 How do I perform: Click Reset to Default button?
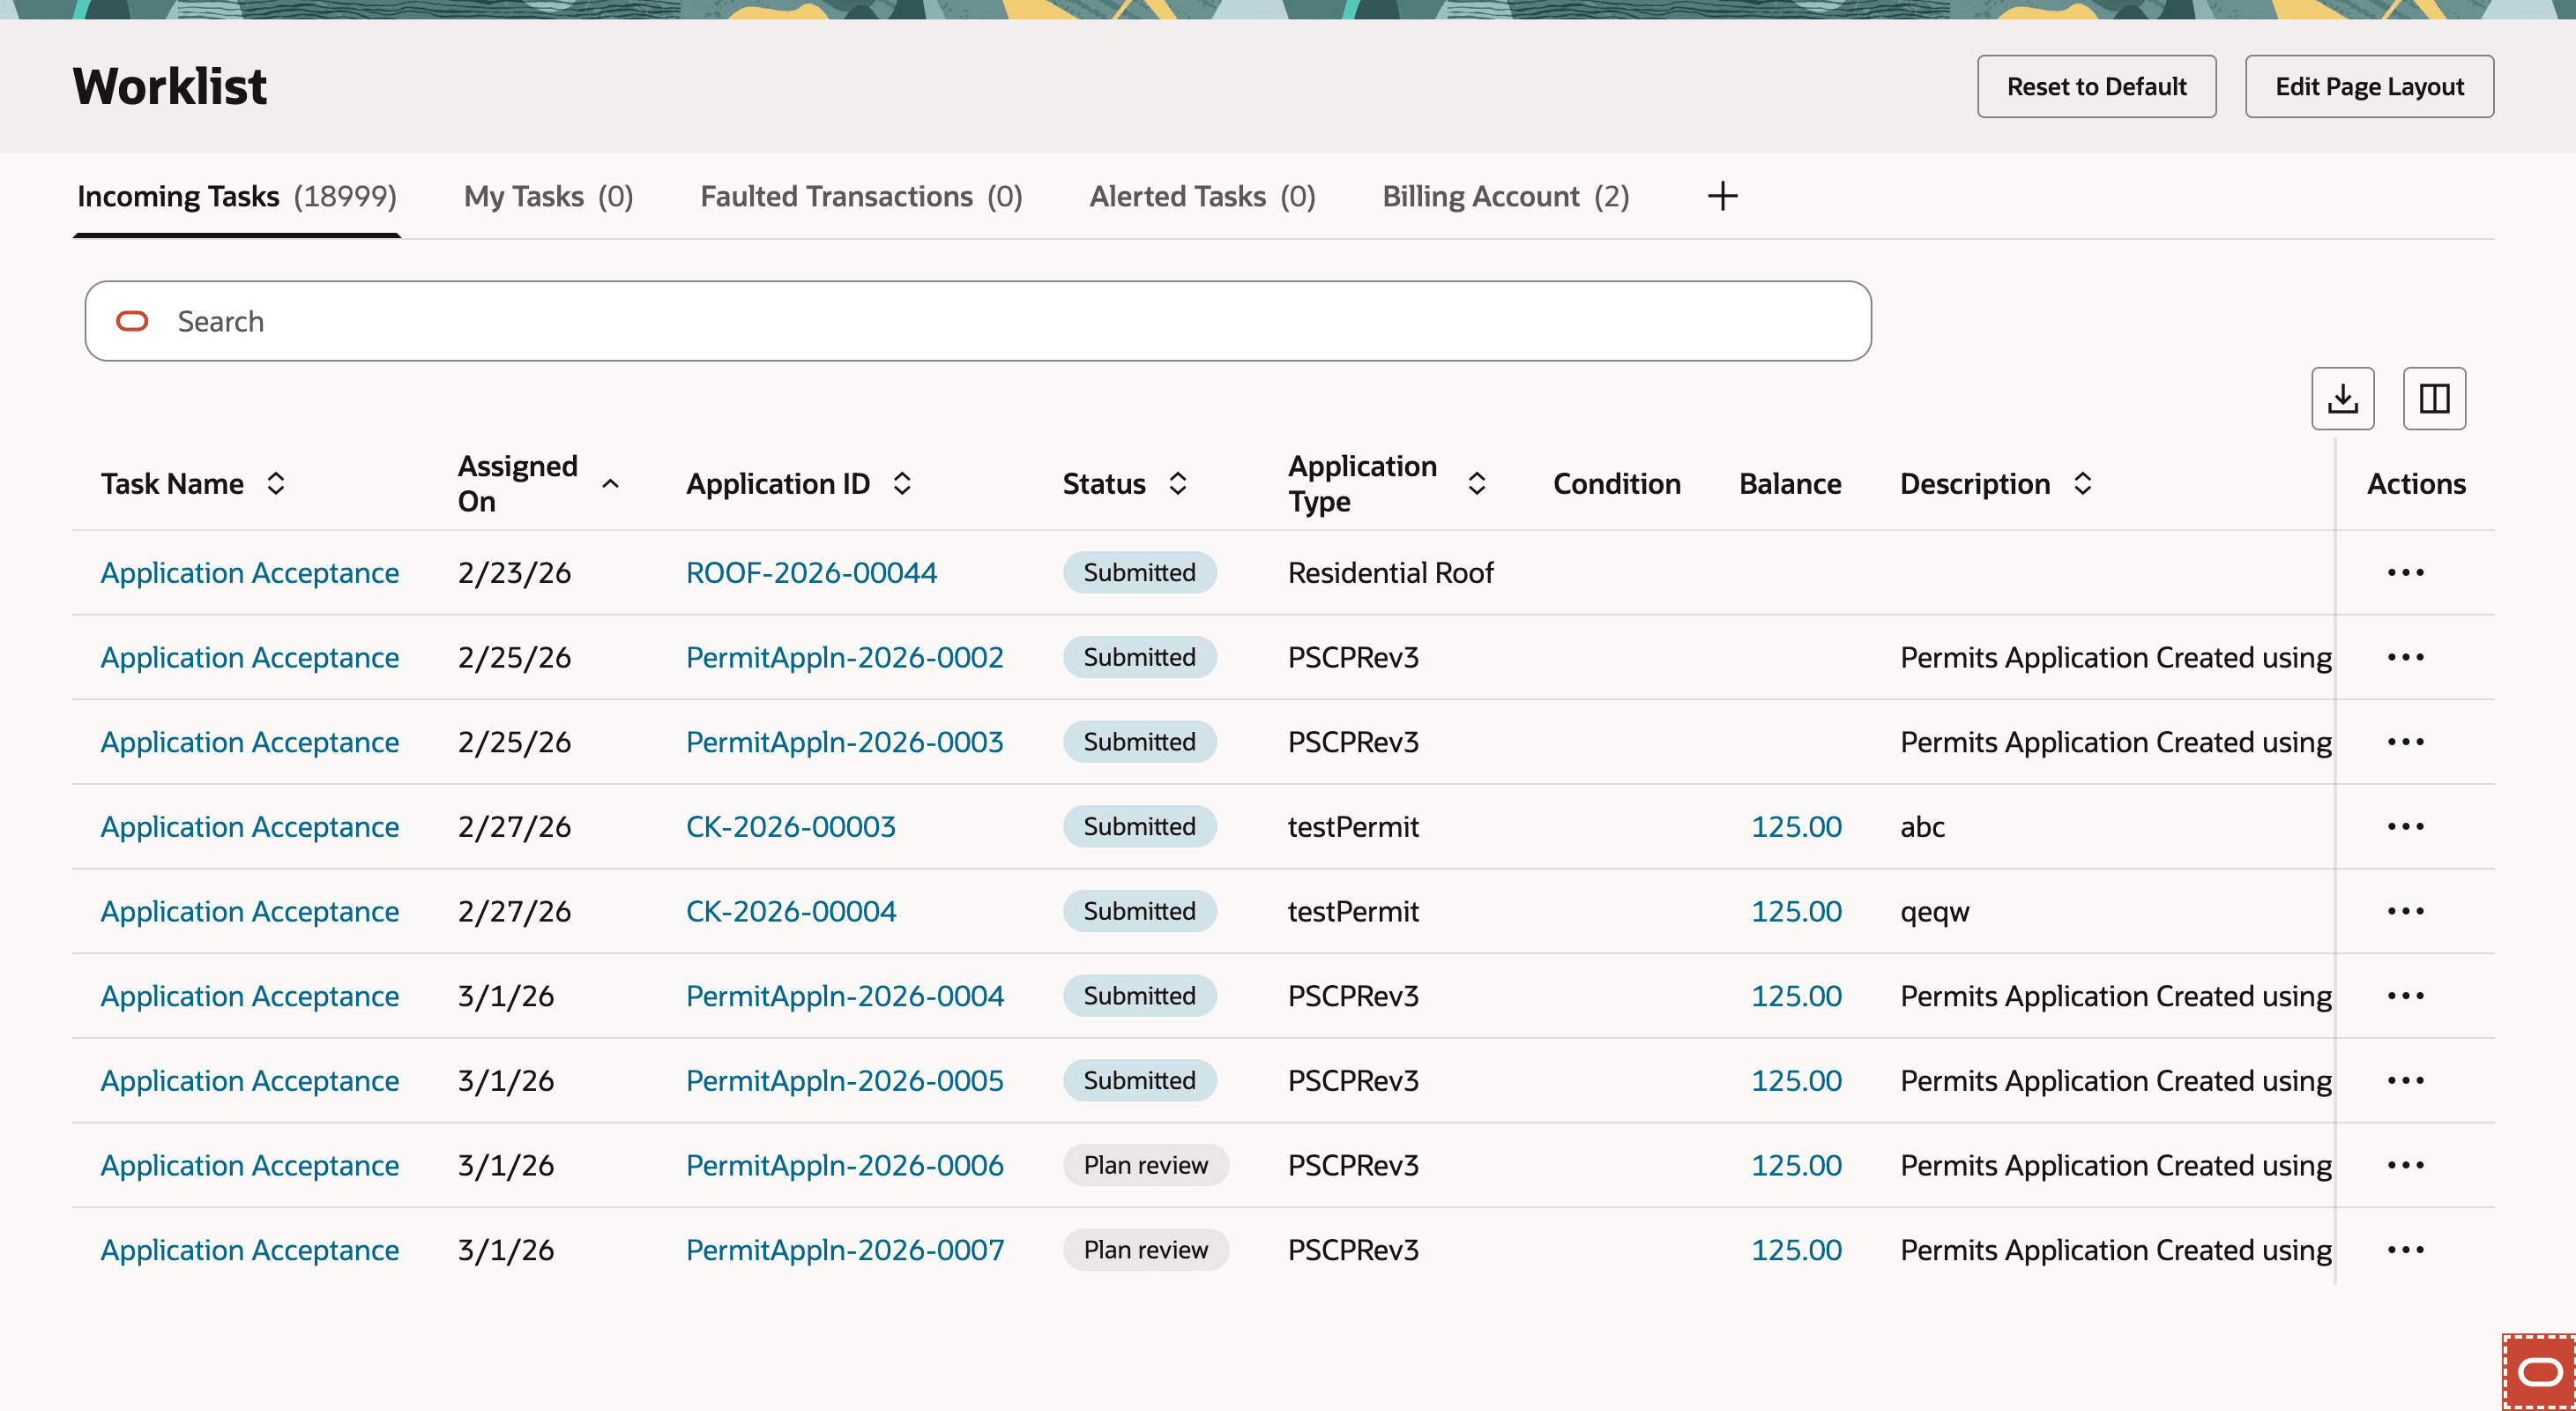click(x=2096, y=87)
